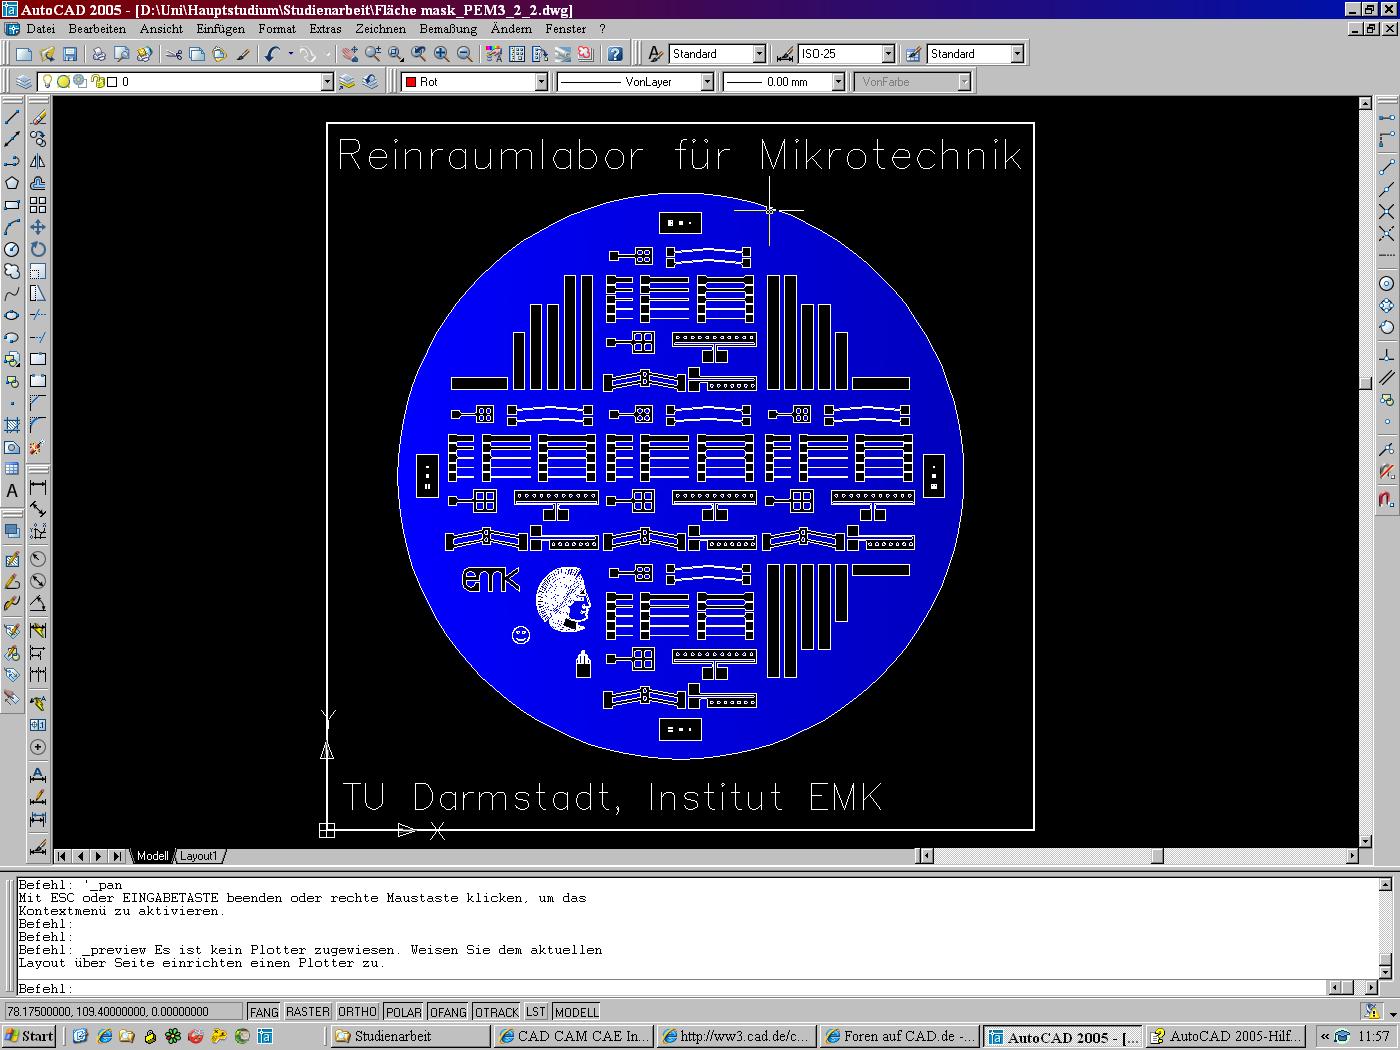Switch to CAD CAM CAE taskbar window

click(574, 1036)
